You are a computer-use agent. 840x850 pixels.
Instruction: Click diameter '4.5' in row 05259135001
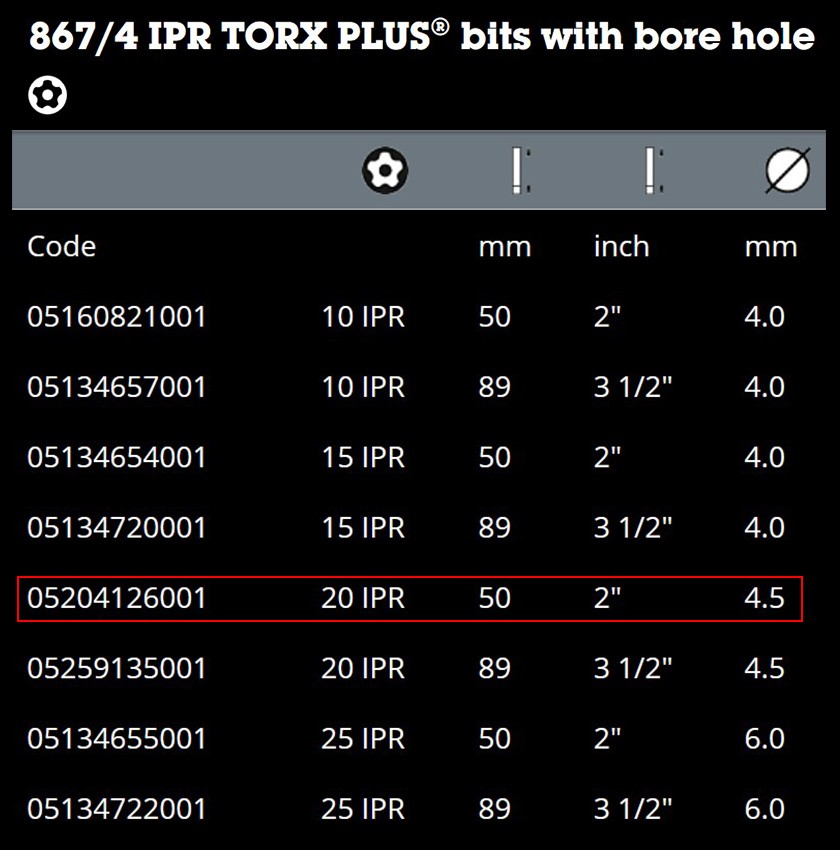point(765,668)
